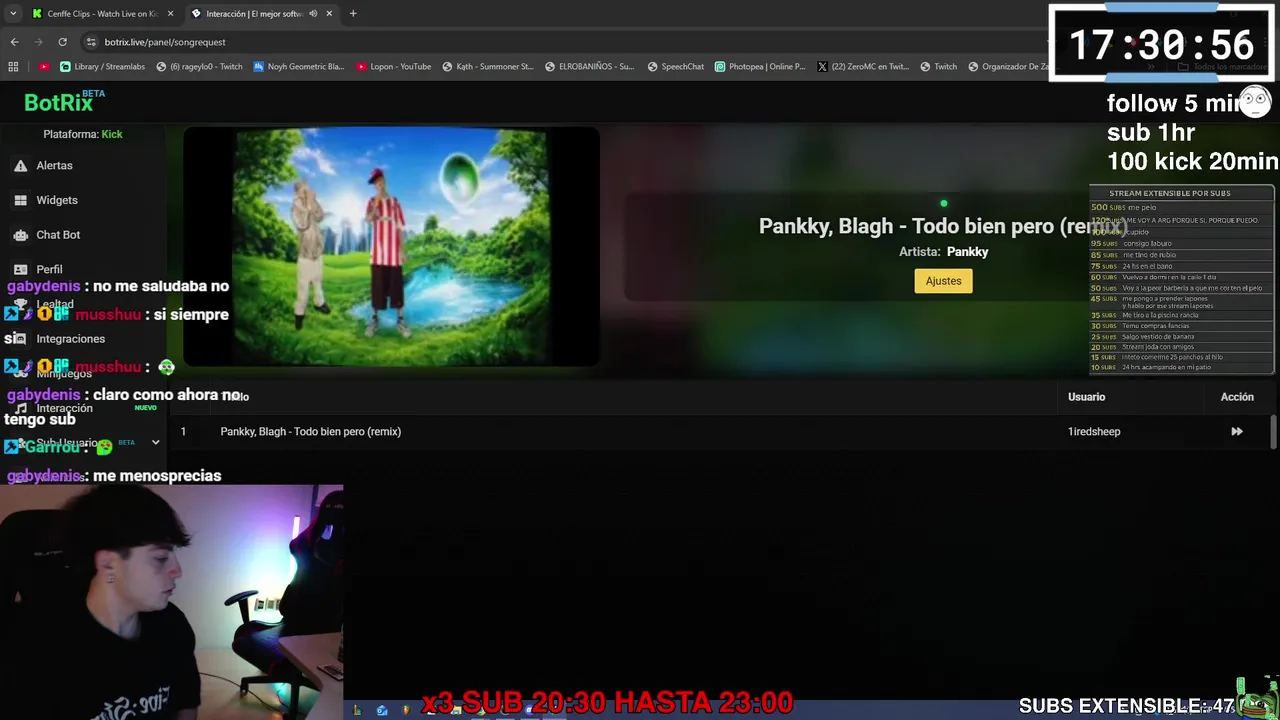
Task: Open ELROBANIÑOS bookmark
Action: pyautogui.click(x=590, y=67)
